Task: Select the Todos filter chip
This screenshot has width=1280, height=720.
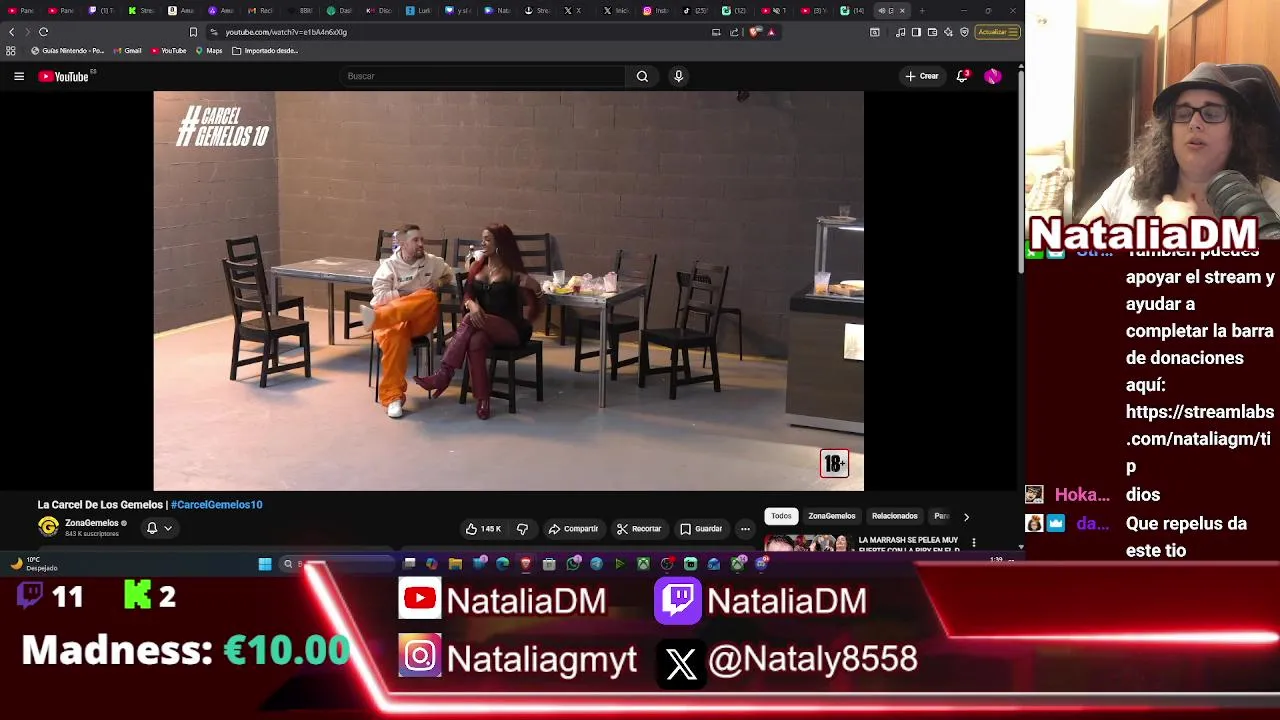Action: 781,516
